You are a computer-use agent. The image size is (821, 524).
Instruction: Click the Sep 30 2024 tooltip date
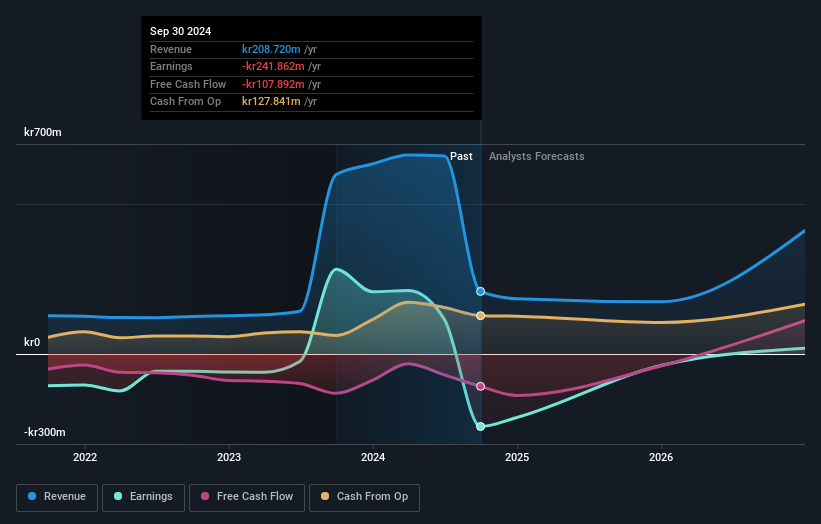point(181,31)
